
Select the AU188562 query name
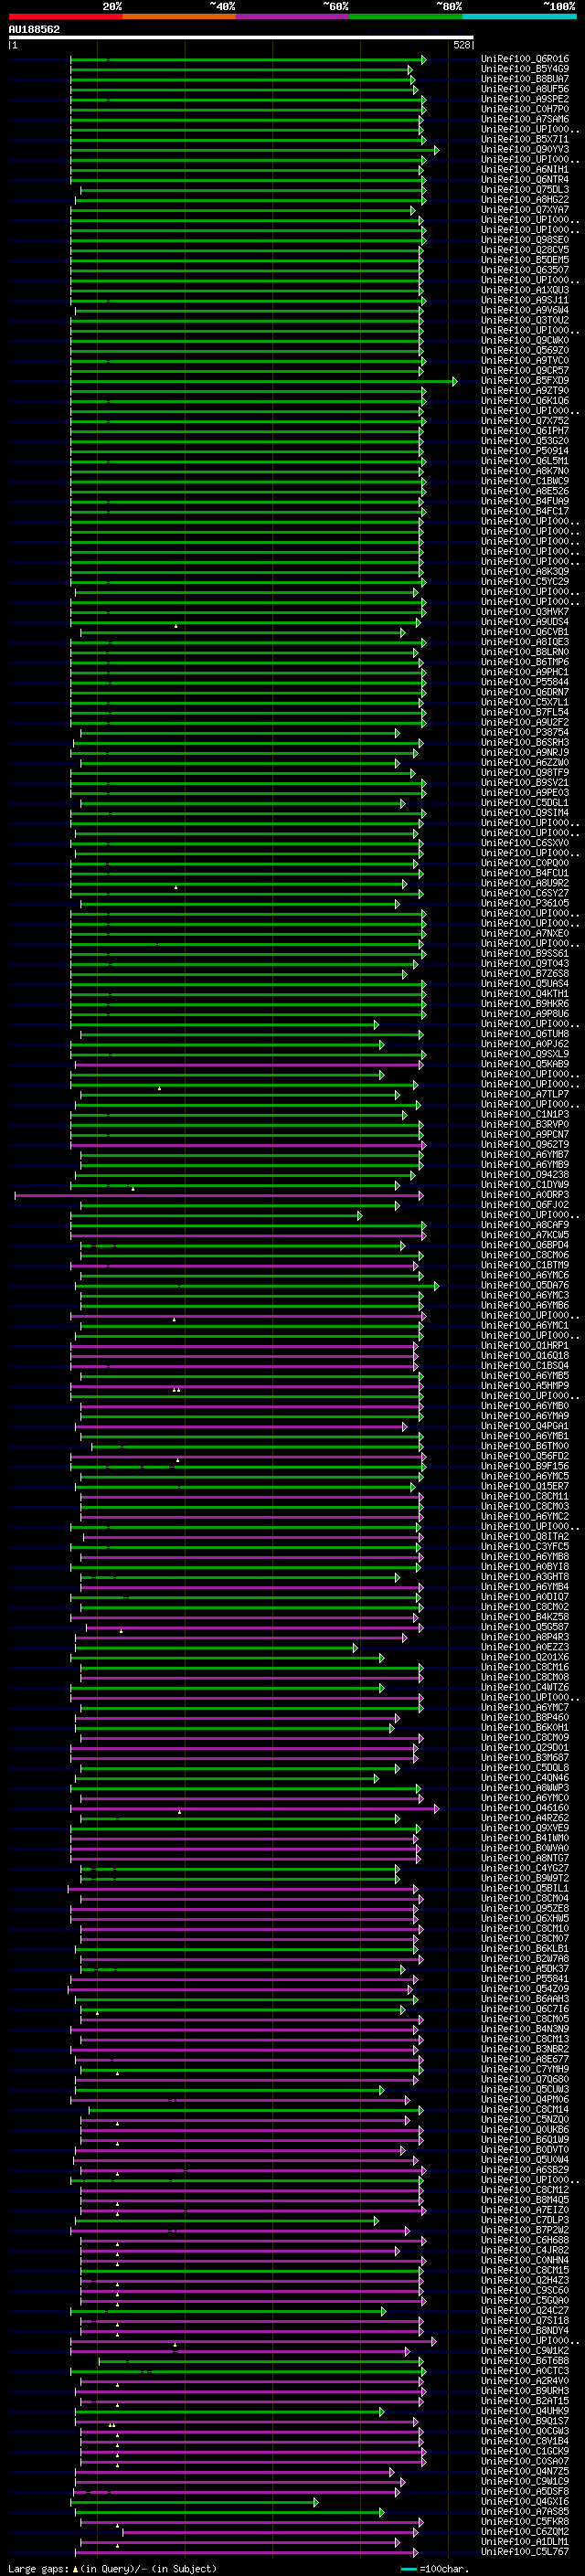34,29
